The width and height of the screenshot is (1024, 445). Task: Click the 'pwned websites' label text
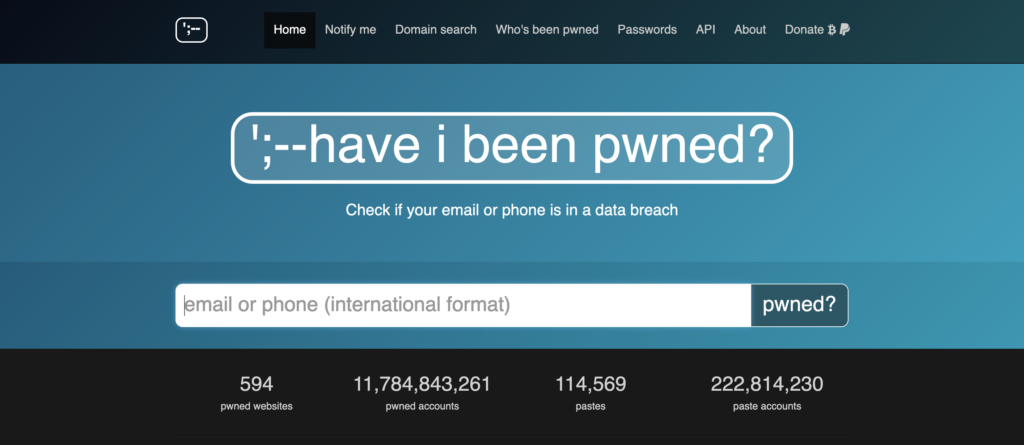point(257,406)
